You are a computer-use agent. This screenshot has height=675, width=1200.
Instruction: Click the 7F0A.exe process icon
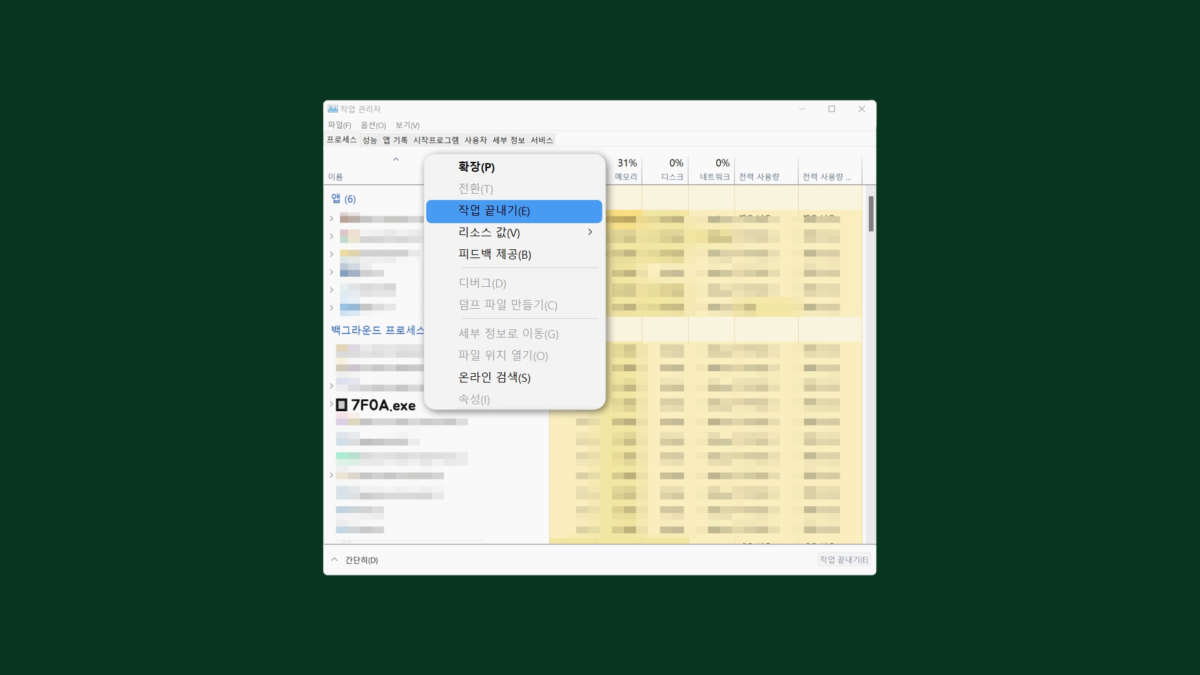(341, 405)
